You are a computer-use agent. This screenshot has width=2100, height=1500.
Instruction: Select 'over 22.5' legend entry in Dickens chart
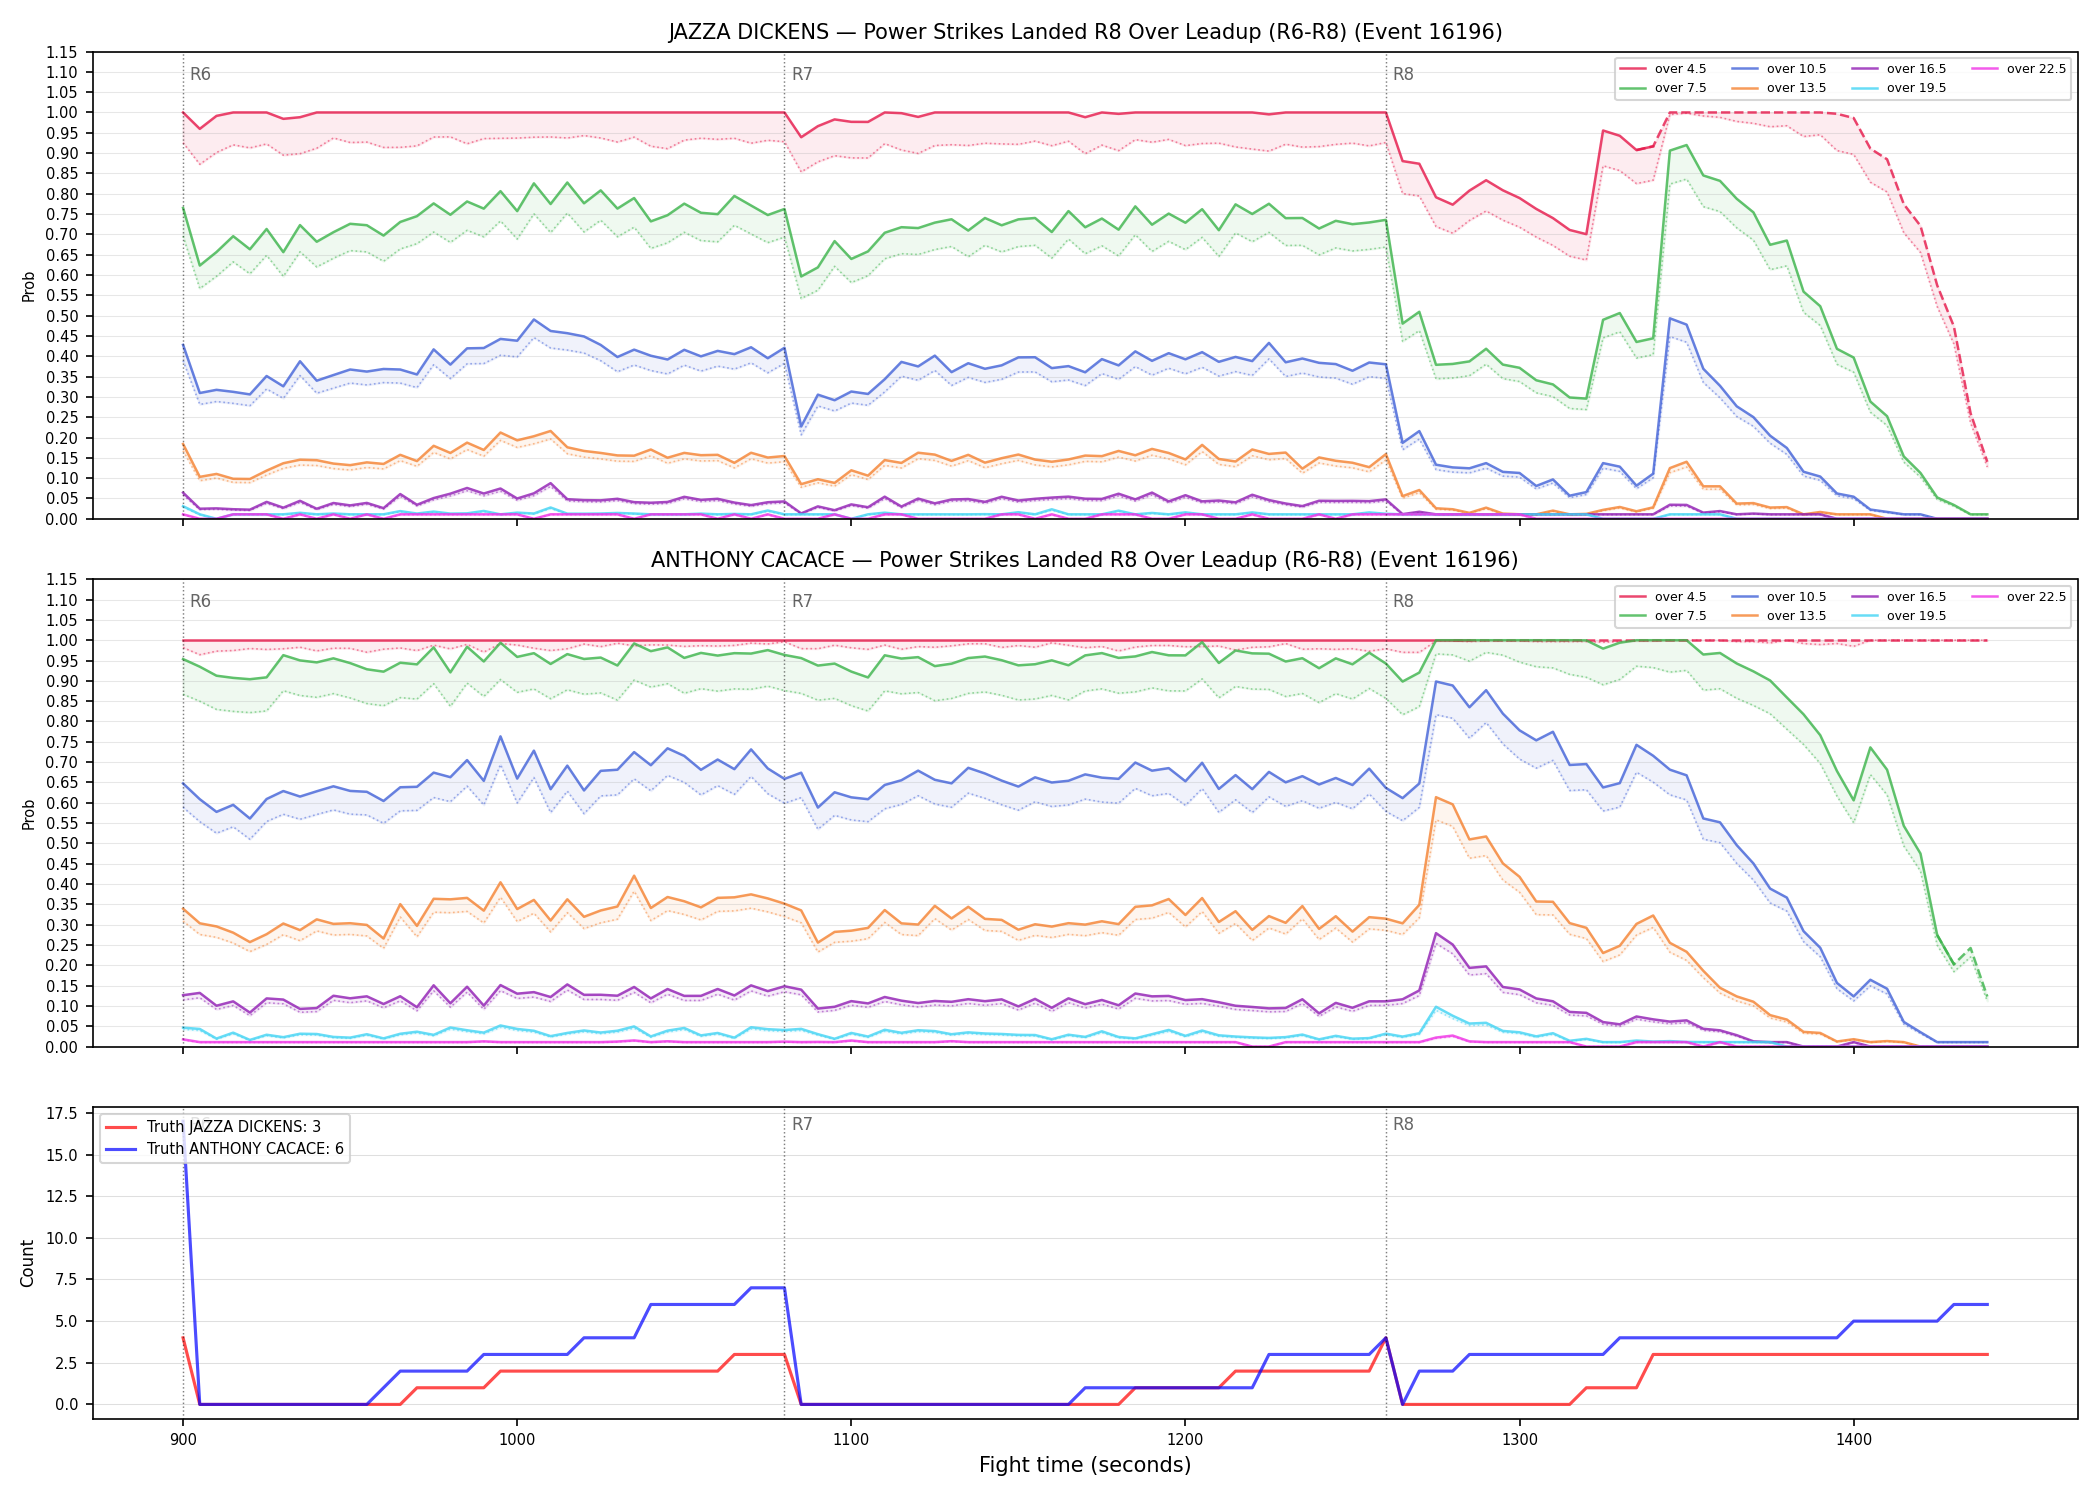(x=2019, y=69)
